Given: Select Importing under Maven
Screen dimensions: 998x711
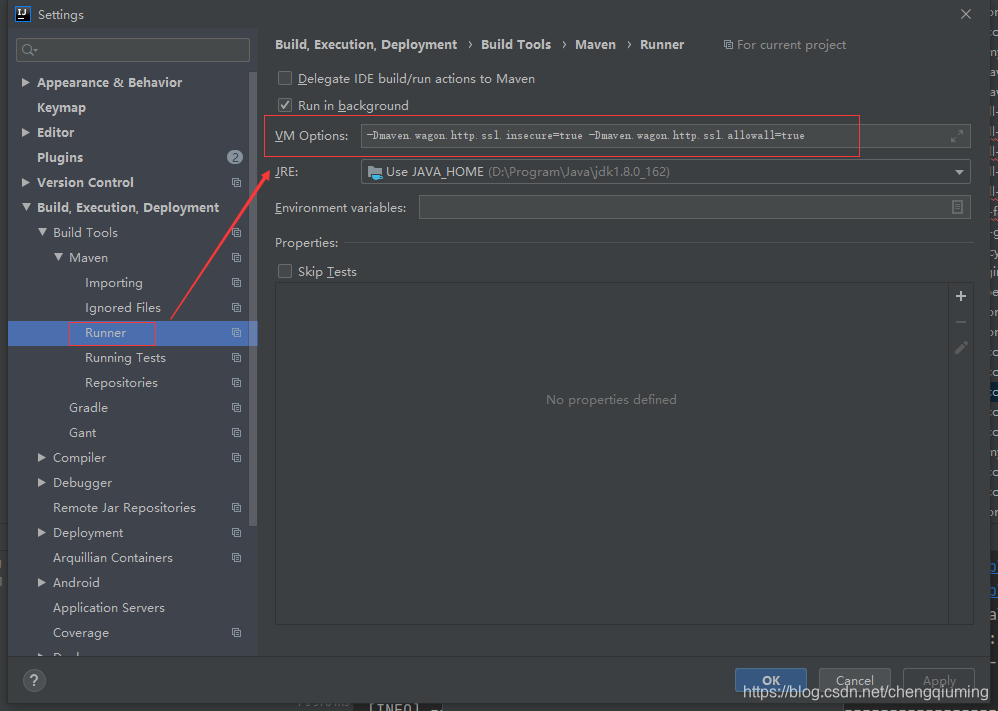Looking at the screenshot, I should pyautogui.click(x=114, y=283).
